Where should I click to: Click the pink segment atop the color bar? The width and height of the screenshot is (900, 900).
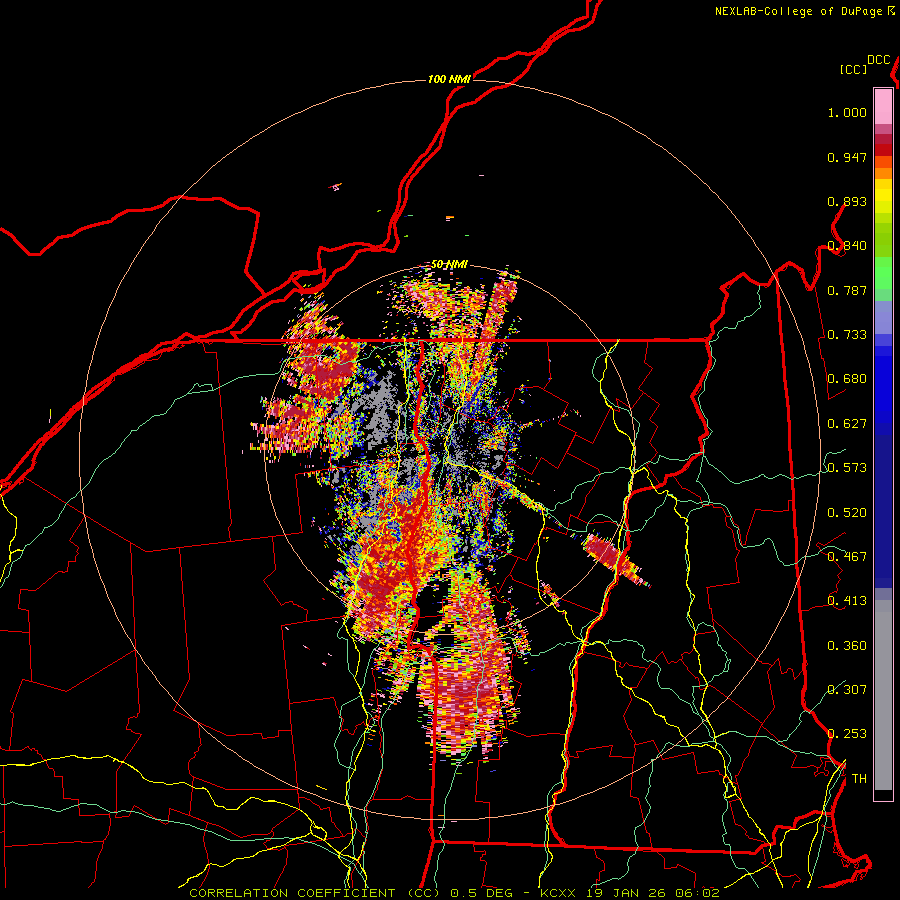(883, 106)
